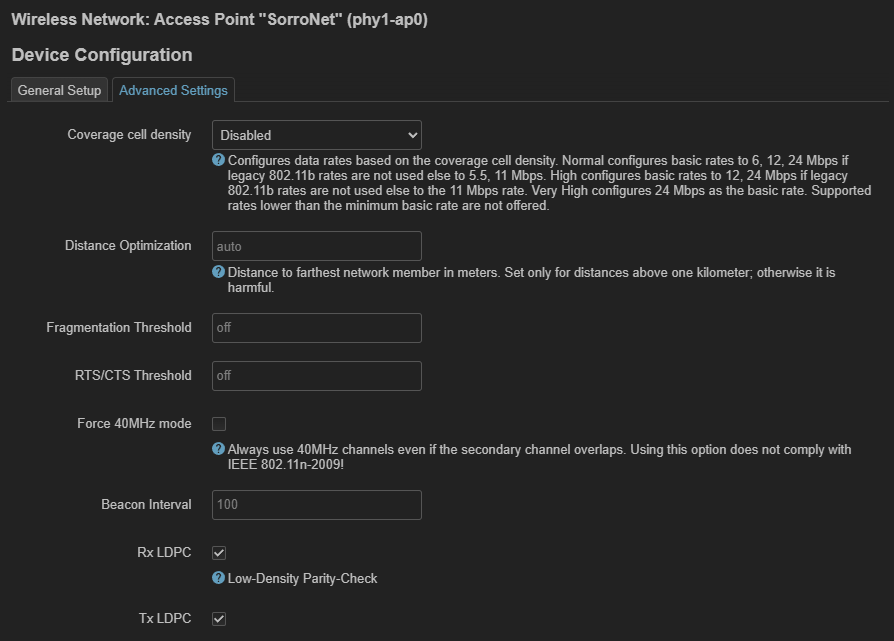Click the help icon under Force 40MHz mode
Screen dimensions: 894x641
pos(218,450)
